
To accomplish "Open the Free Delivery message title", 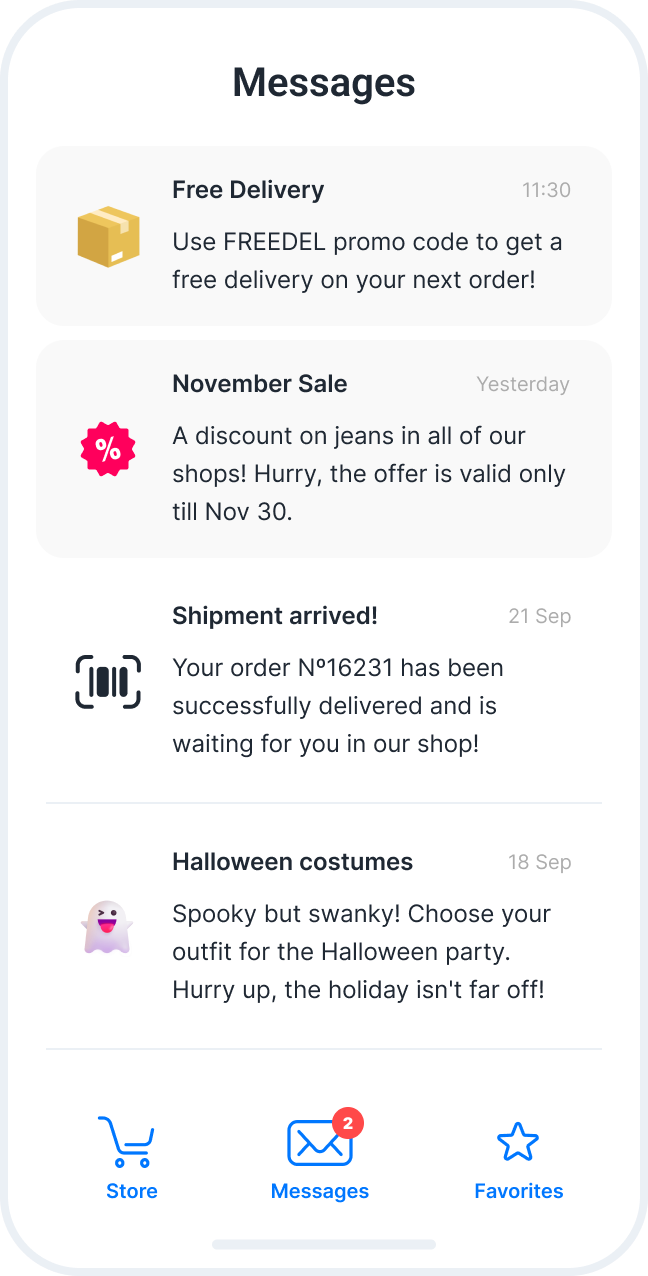I will (x=248, y=190).
